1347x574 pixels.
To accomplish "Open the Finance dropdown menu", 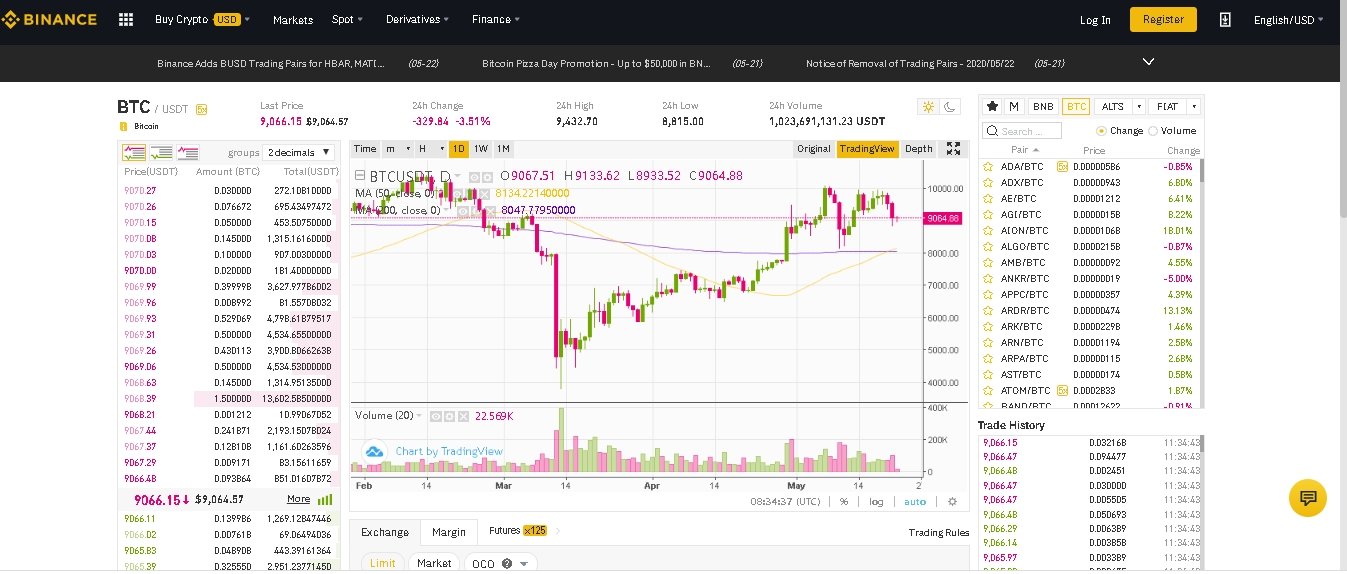I will pyautogui.click(x=496, y=19).
